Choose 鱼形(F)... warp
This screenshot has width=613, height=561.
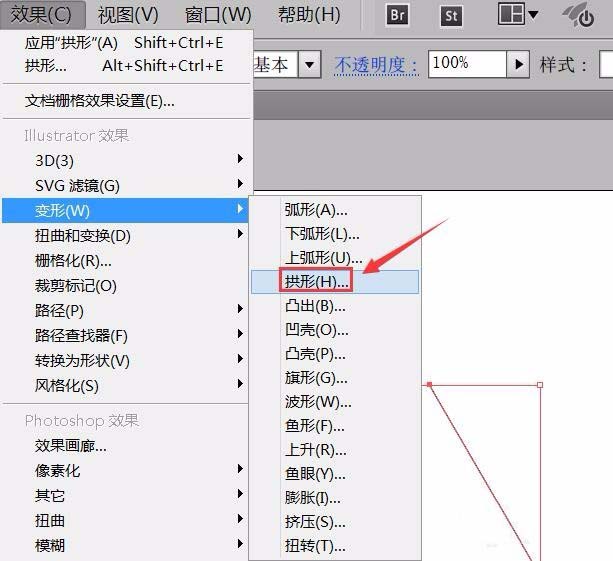[x=335, y=425]
